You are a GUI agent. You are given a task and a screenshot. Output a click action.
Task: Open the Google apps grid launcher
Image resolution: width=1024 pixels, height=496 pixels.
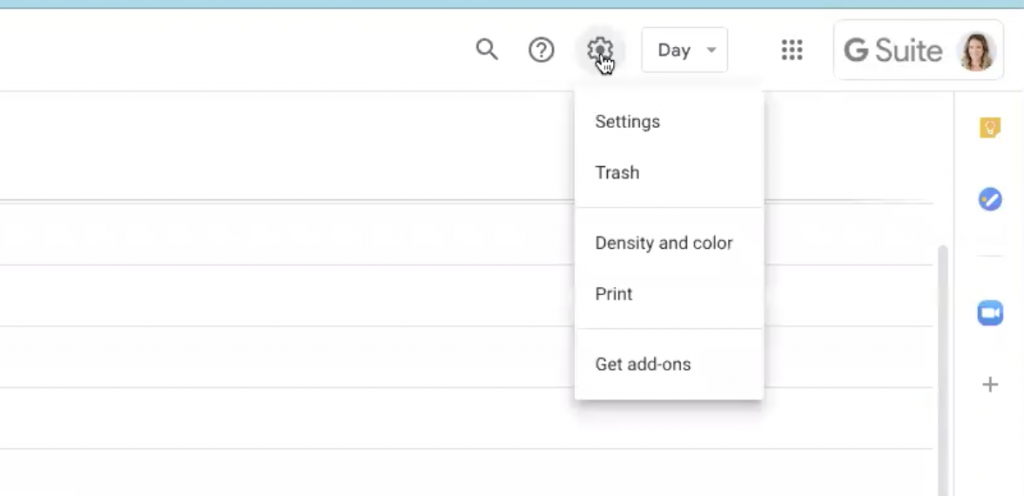coord(792,50)
